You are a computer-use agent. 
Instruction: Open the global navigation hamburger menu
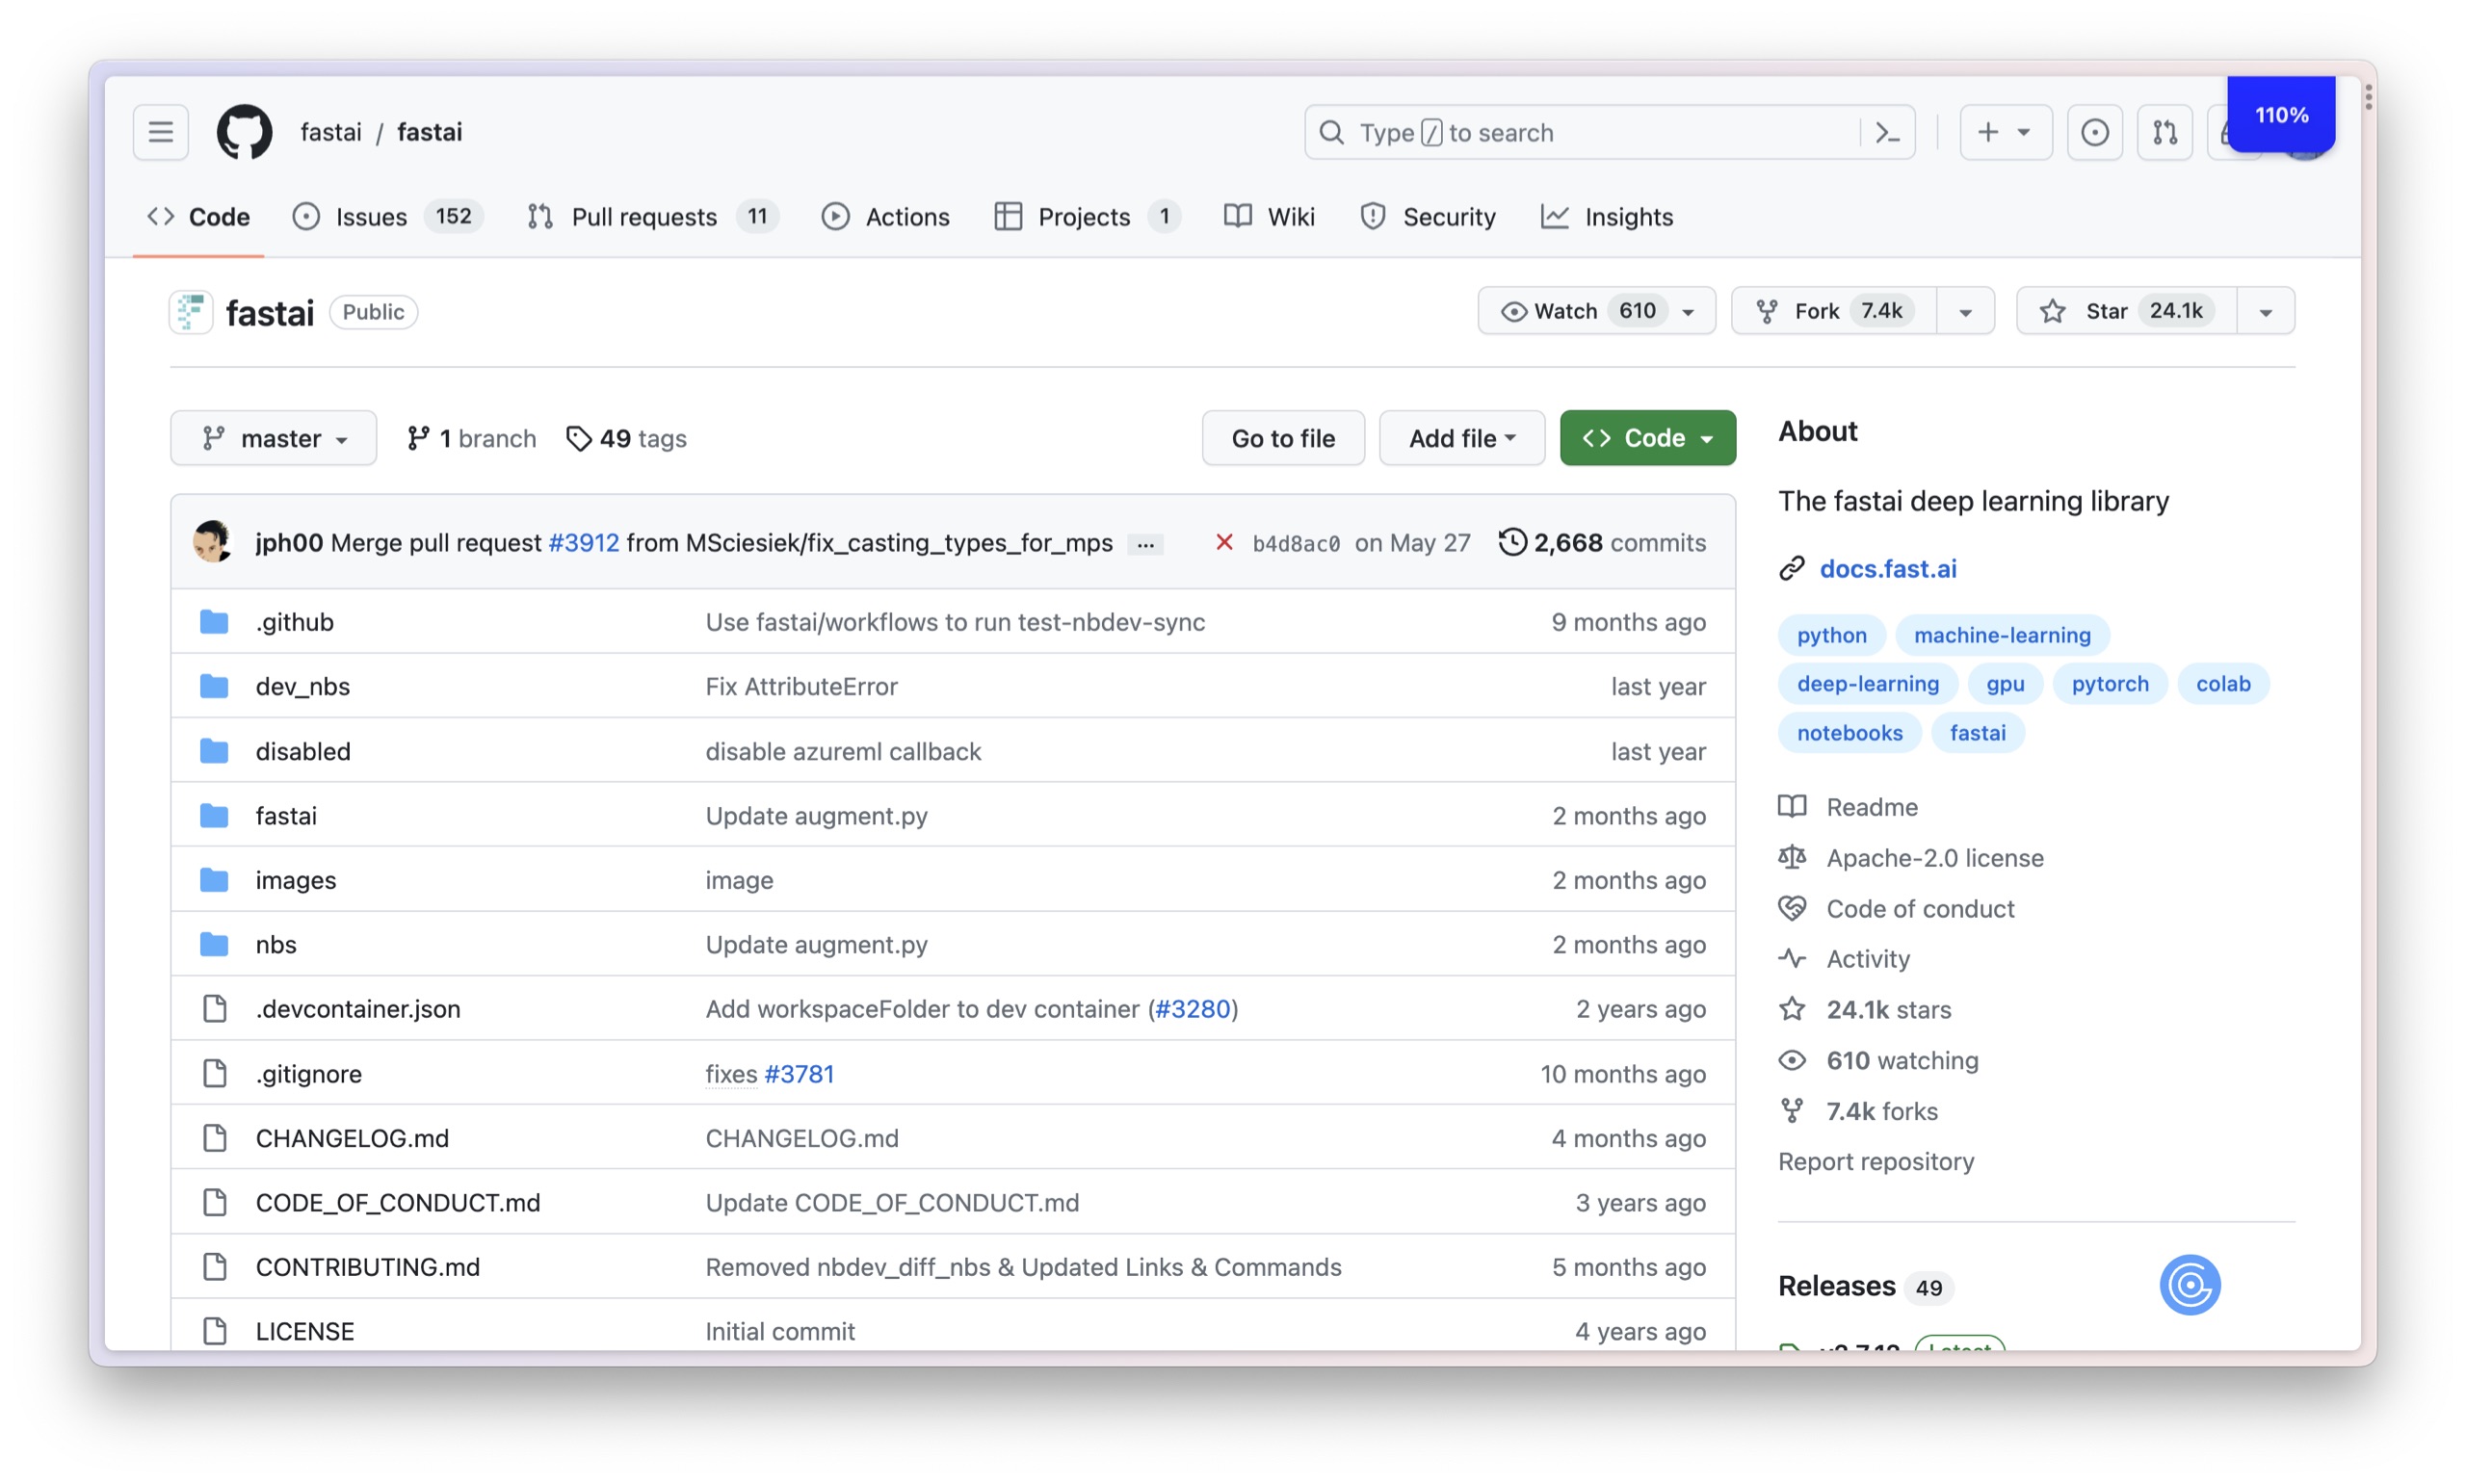click(159, 131)
